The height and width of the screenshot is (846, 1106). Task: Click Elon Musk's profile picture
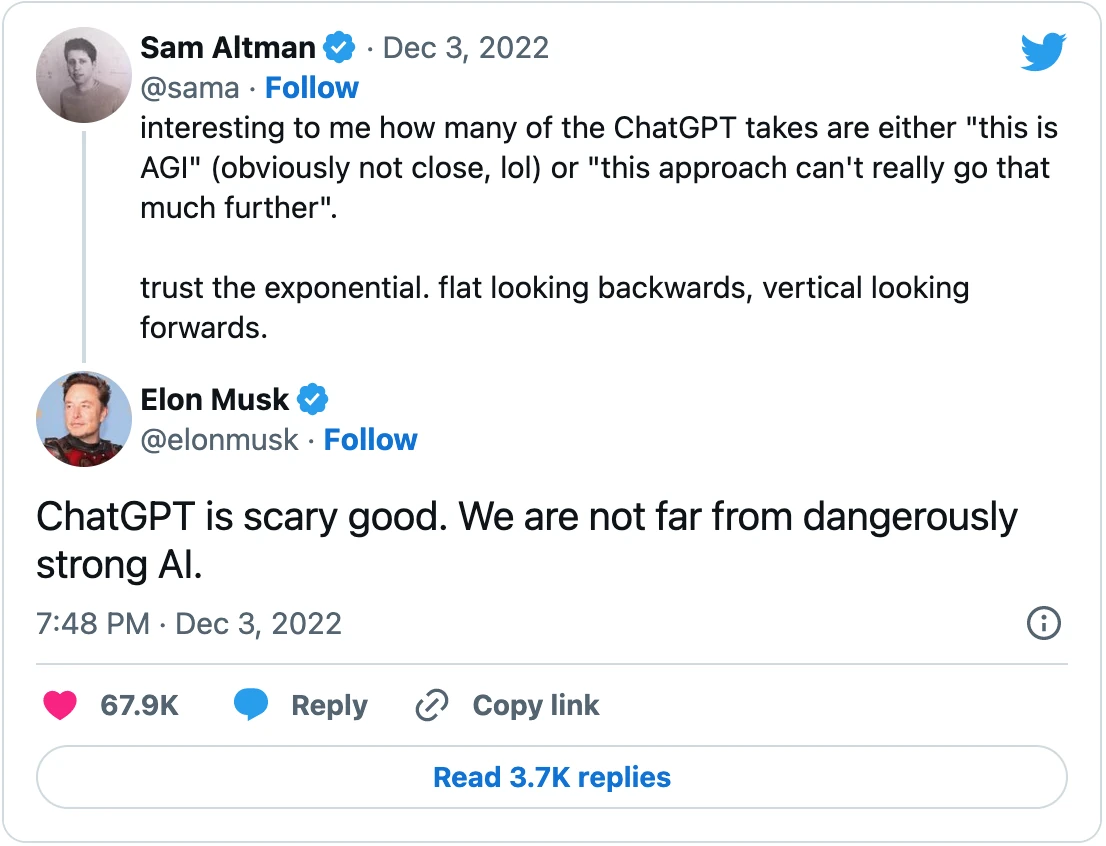[84, 419]
